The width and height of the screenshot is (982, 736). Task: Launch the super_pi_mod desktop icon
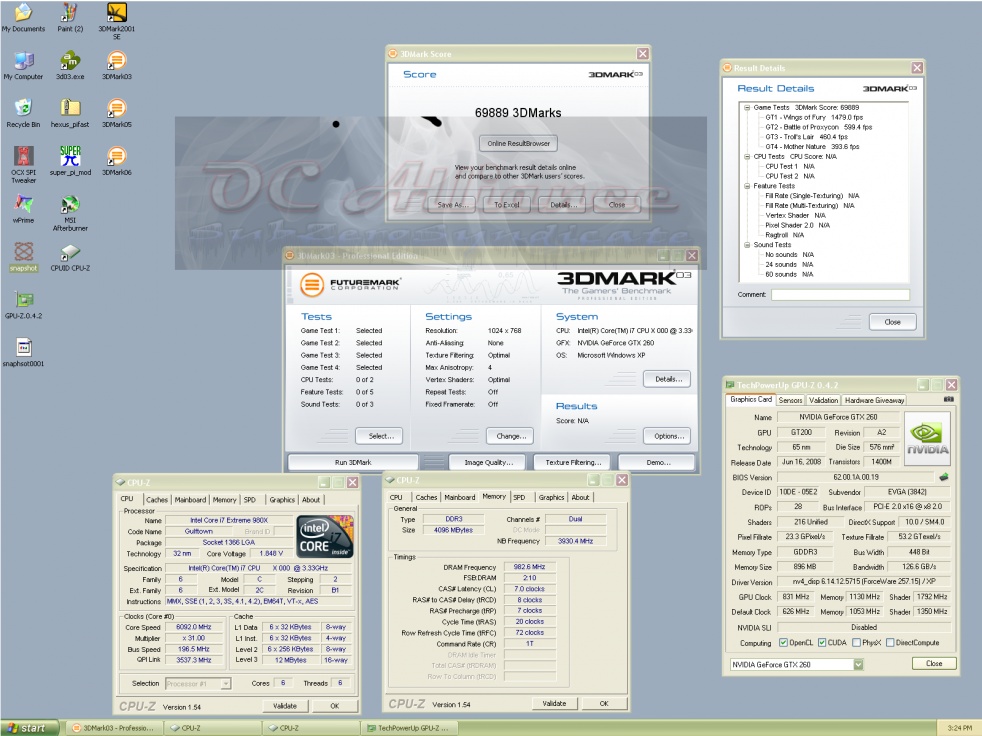coord(70,155)
